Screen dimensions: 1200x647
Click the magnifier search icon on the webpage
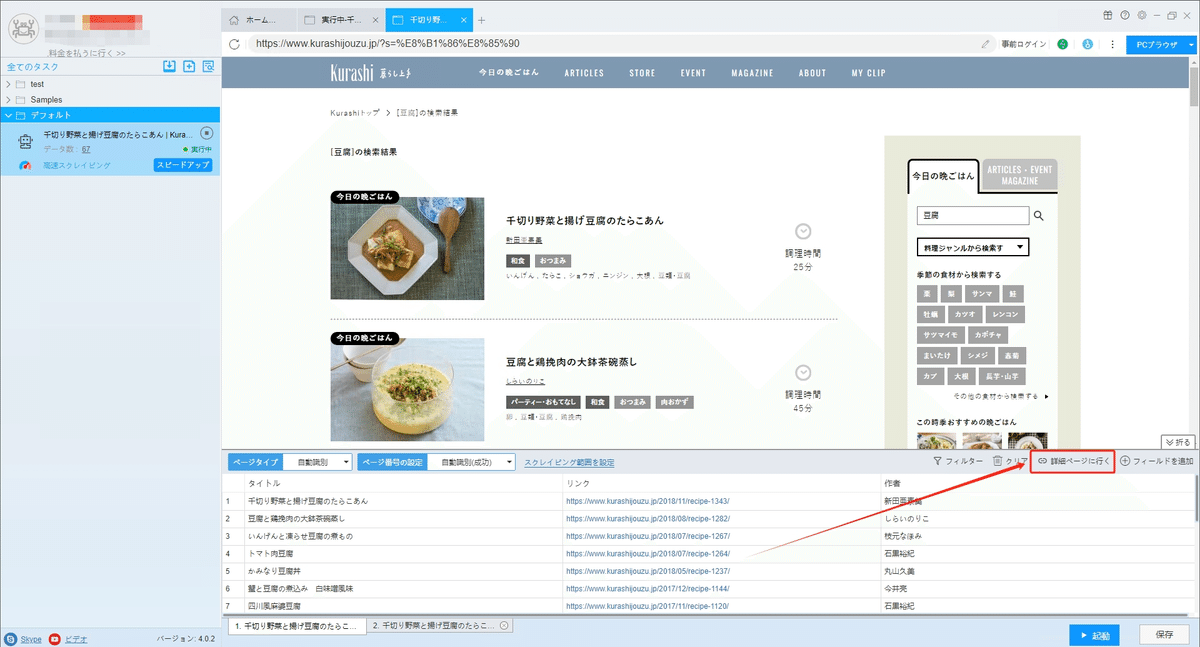tap(1039, 215)
